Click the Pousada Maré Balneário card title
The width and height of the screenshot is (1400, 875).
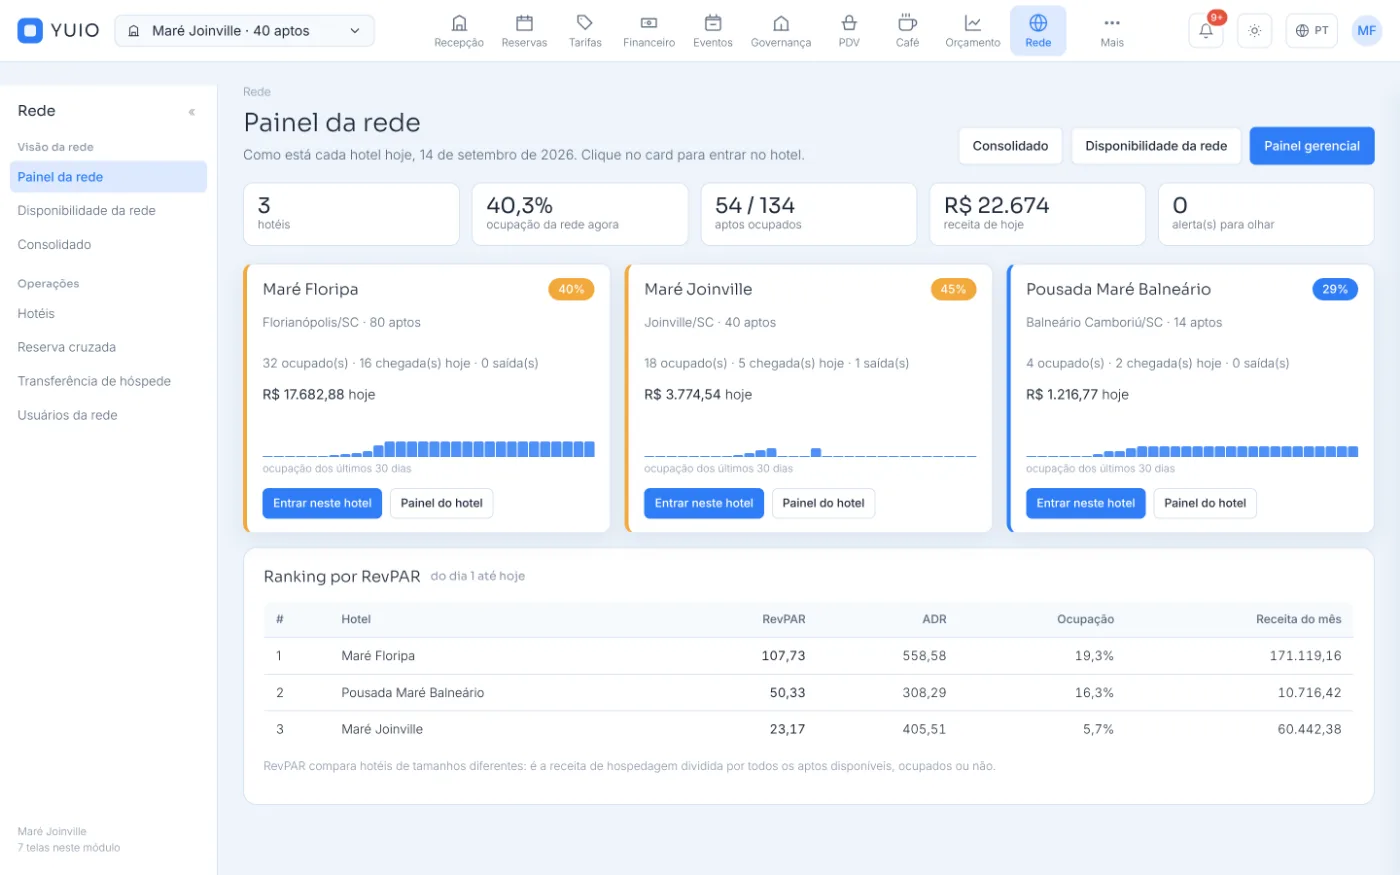(x=1118, y=290)
